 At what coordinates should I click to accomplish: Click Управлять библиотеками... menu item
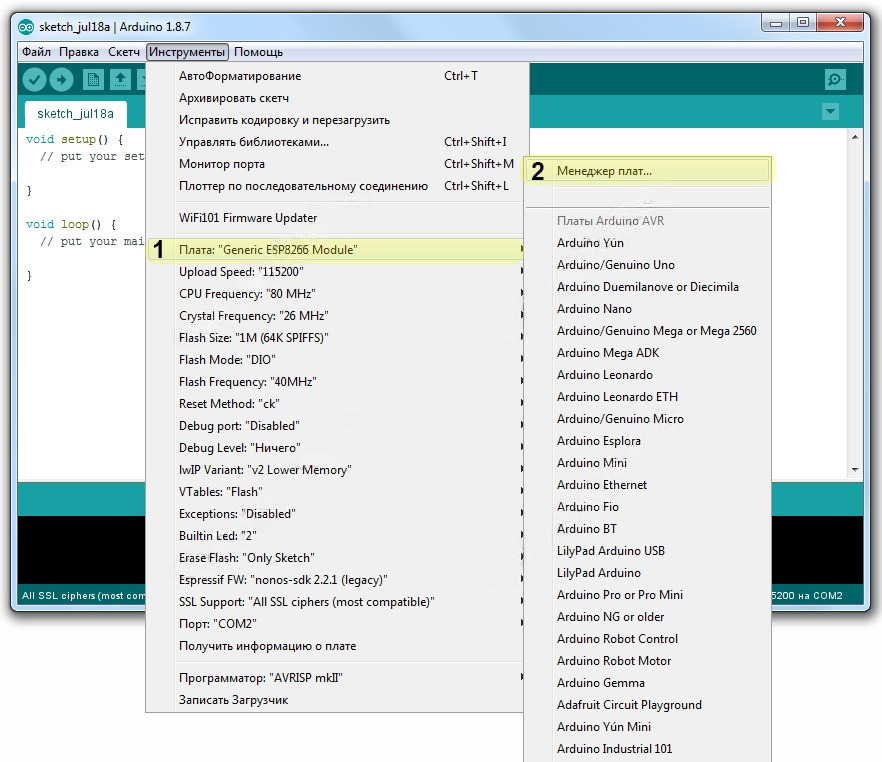click(x=254, y=142)
